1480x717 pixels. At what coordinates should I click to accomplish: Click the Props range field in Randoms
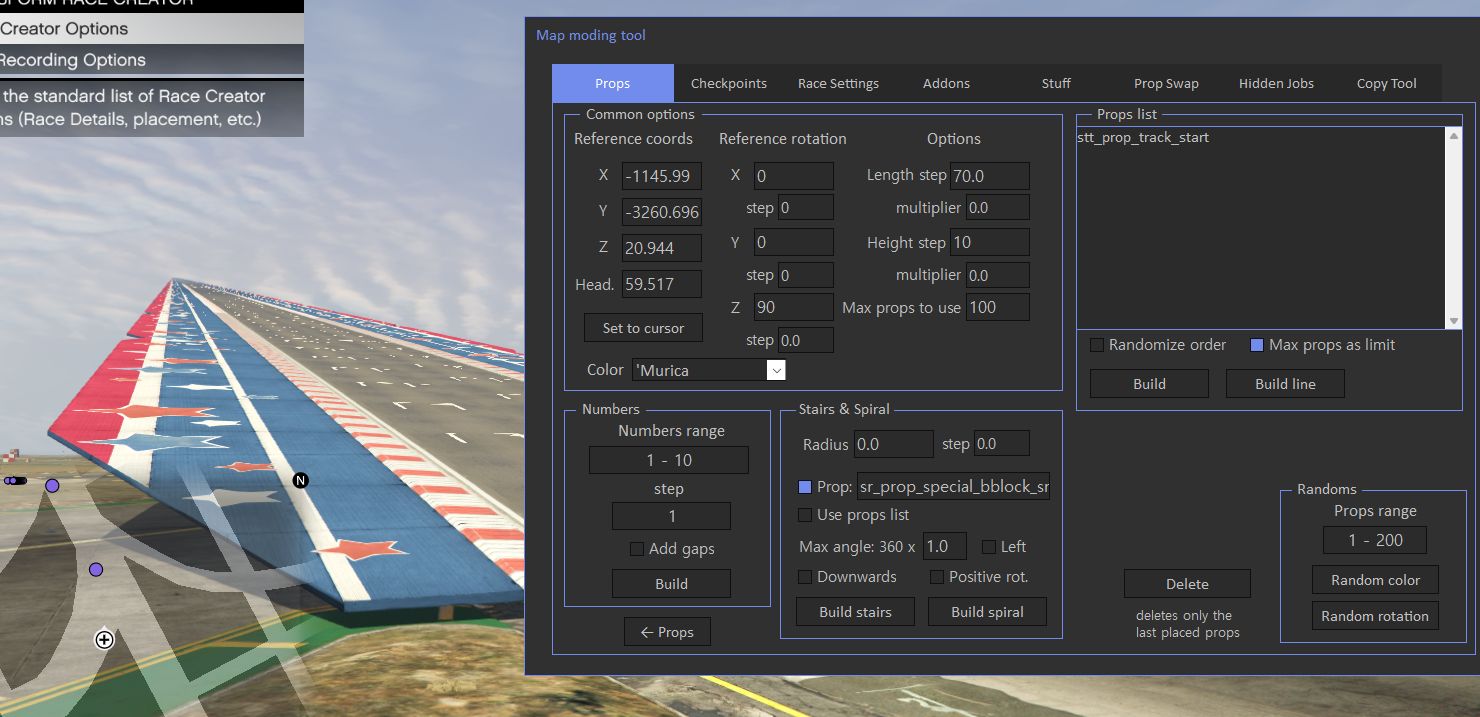(1375, 540)
